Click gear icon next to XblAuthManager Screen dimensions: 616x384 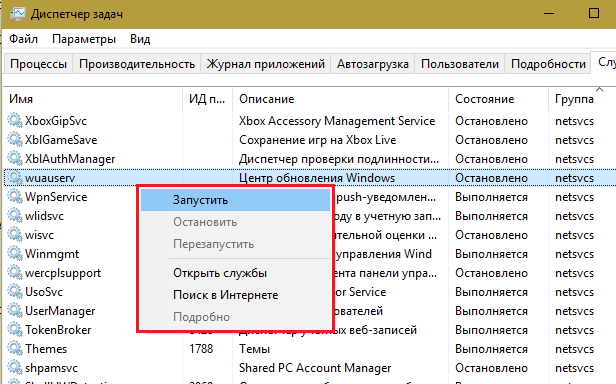coord(15,158)
